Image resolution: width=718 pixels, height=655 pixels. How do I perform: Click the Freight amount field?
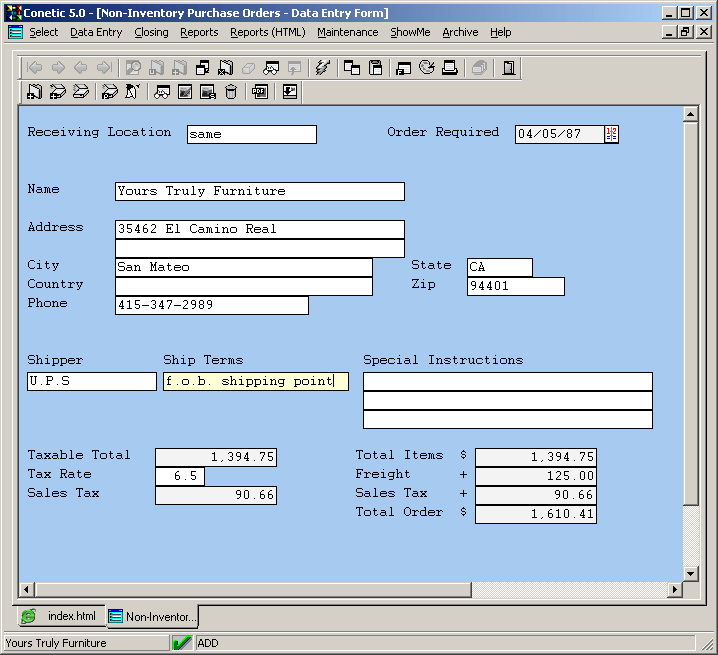(535, 476)
